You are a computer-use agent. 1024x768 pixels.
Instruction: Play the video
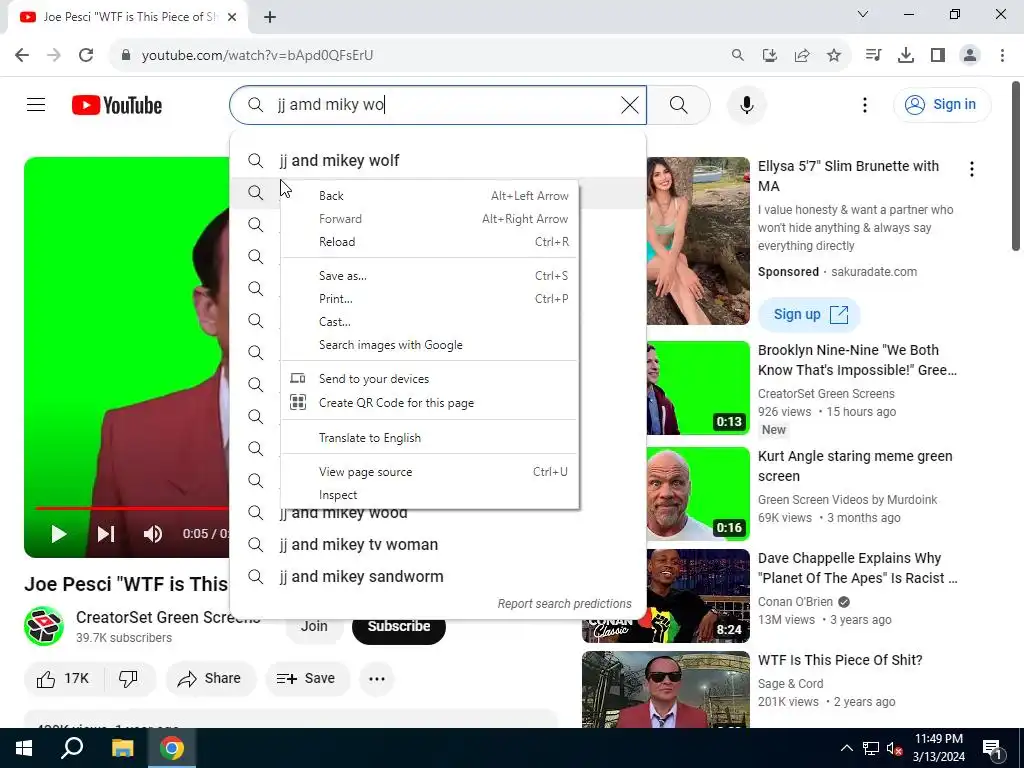[x=58, y=534]
